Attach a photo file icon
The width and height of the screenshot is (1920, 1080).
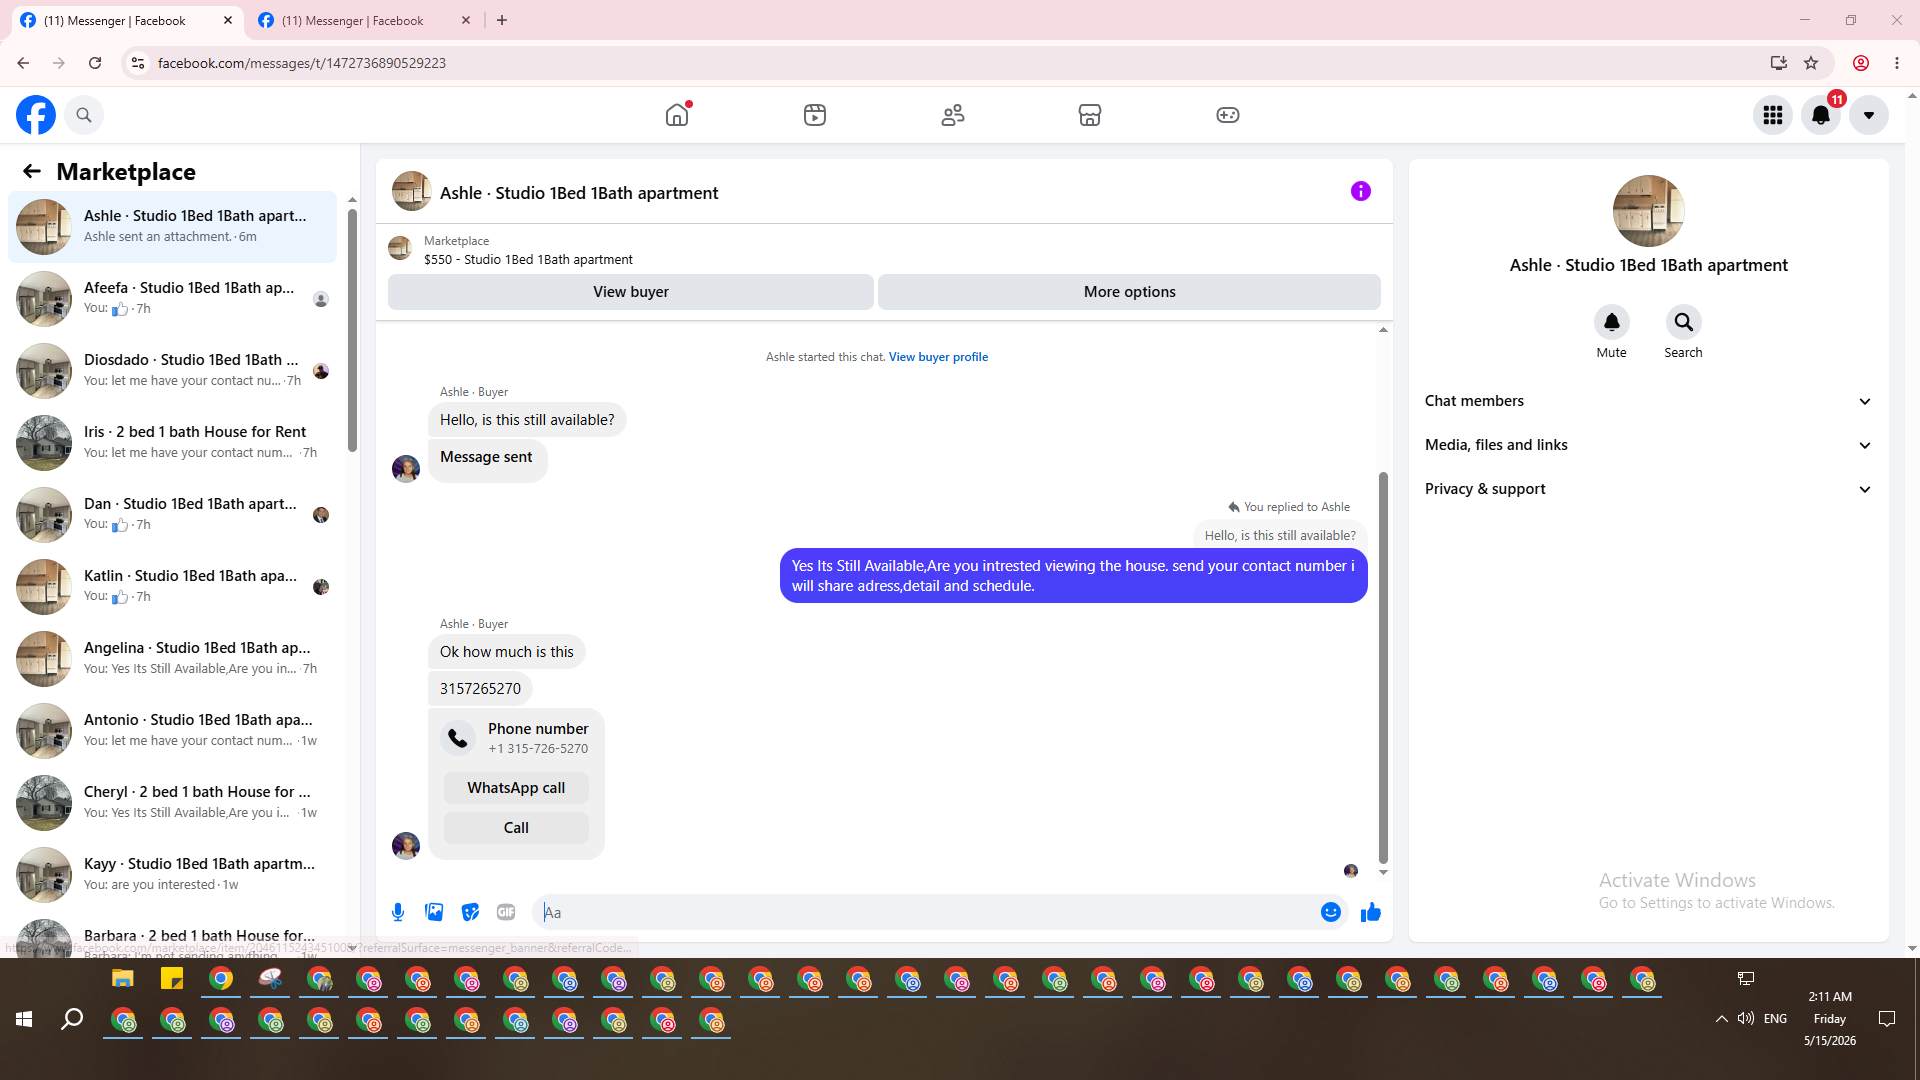[434, 912]
